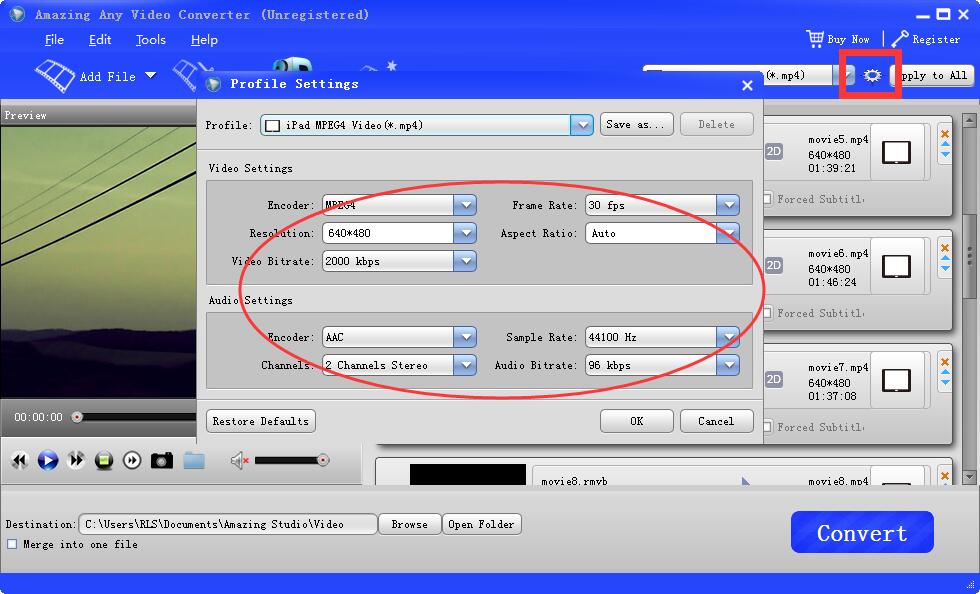Expand the Resolution 640*480 dropdown
The height and width of the screenshot is (594, 980).
click(465, 233)
